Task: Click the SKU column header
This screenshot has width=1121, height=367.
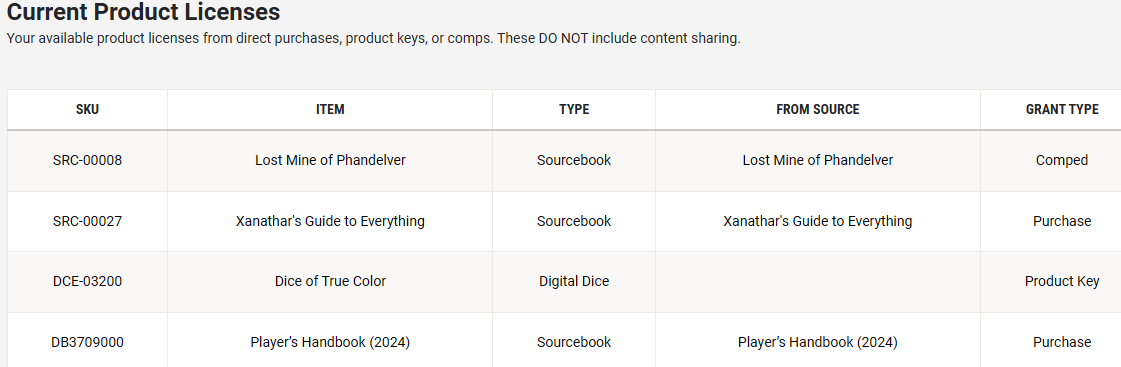Action: [87, 109]
